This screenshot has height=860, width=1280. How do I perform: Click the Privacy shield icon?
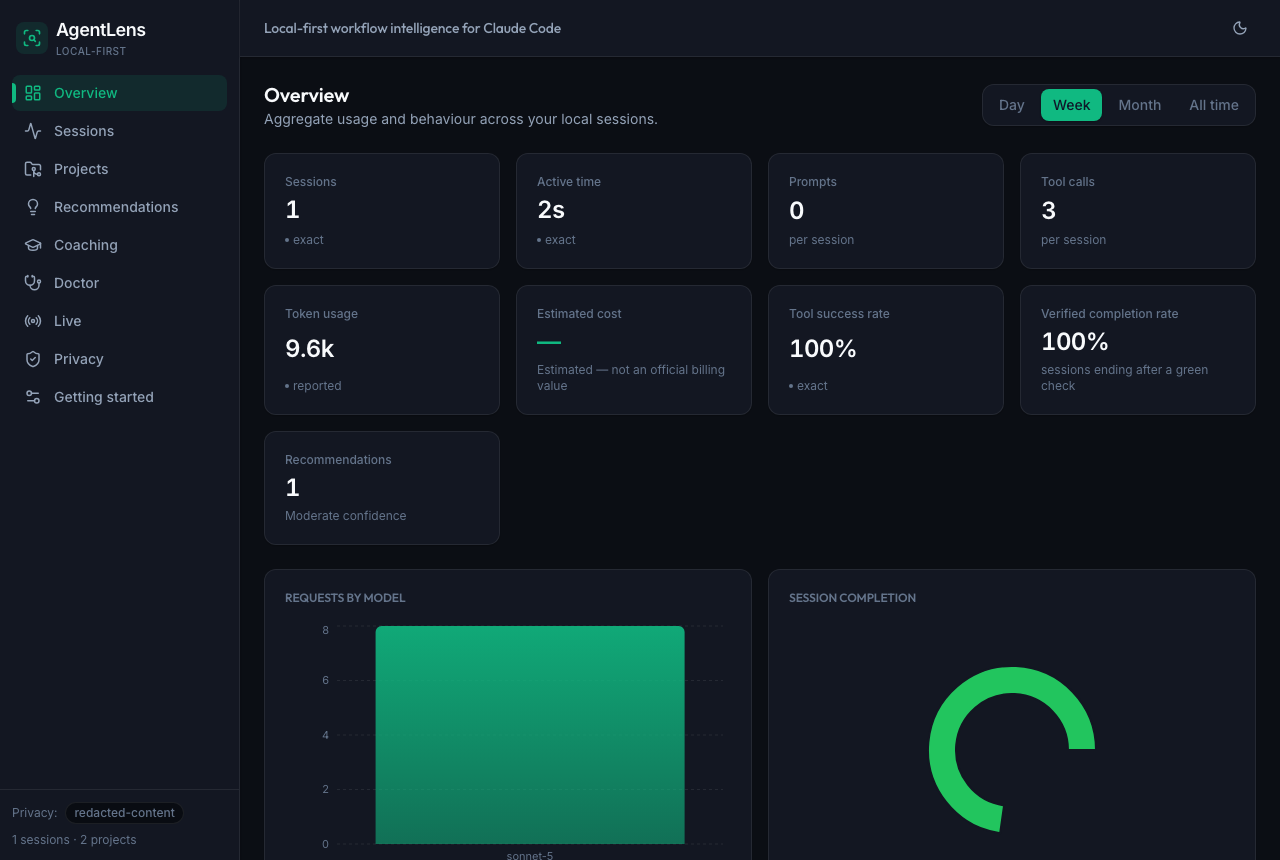pyautogui.click(x=33, y=359)
